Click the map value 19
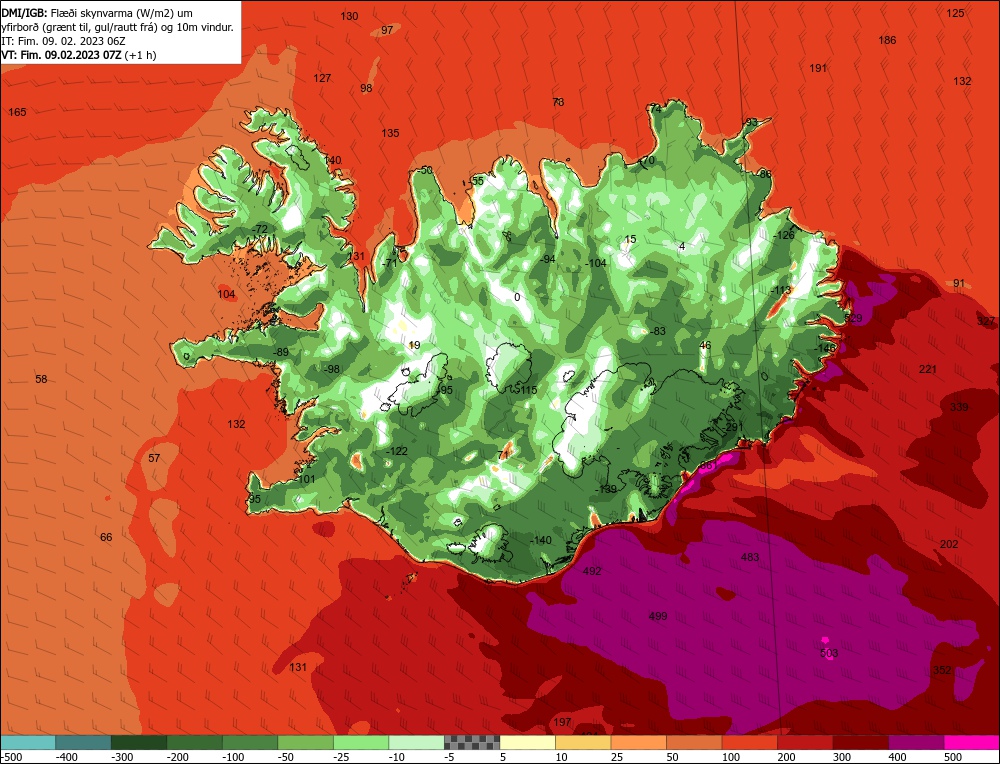 (415, 346)
